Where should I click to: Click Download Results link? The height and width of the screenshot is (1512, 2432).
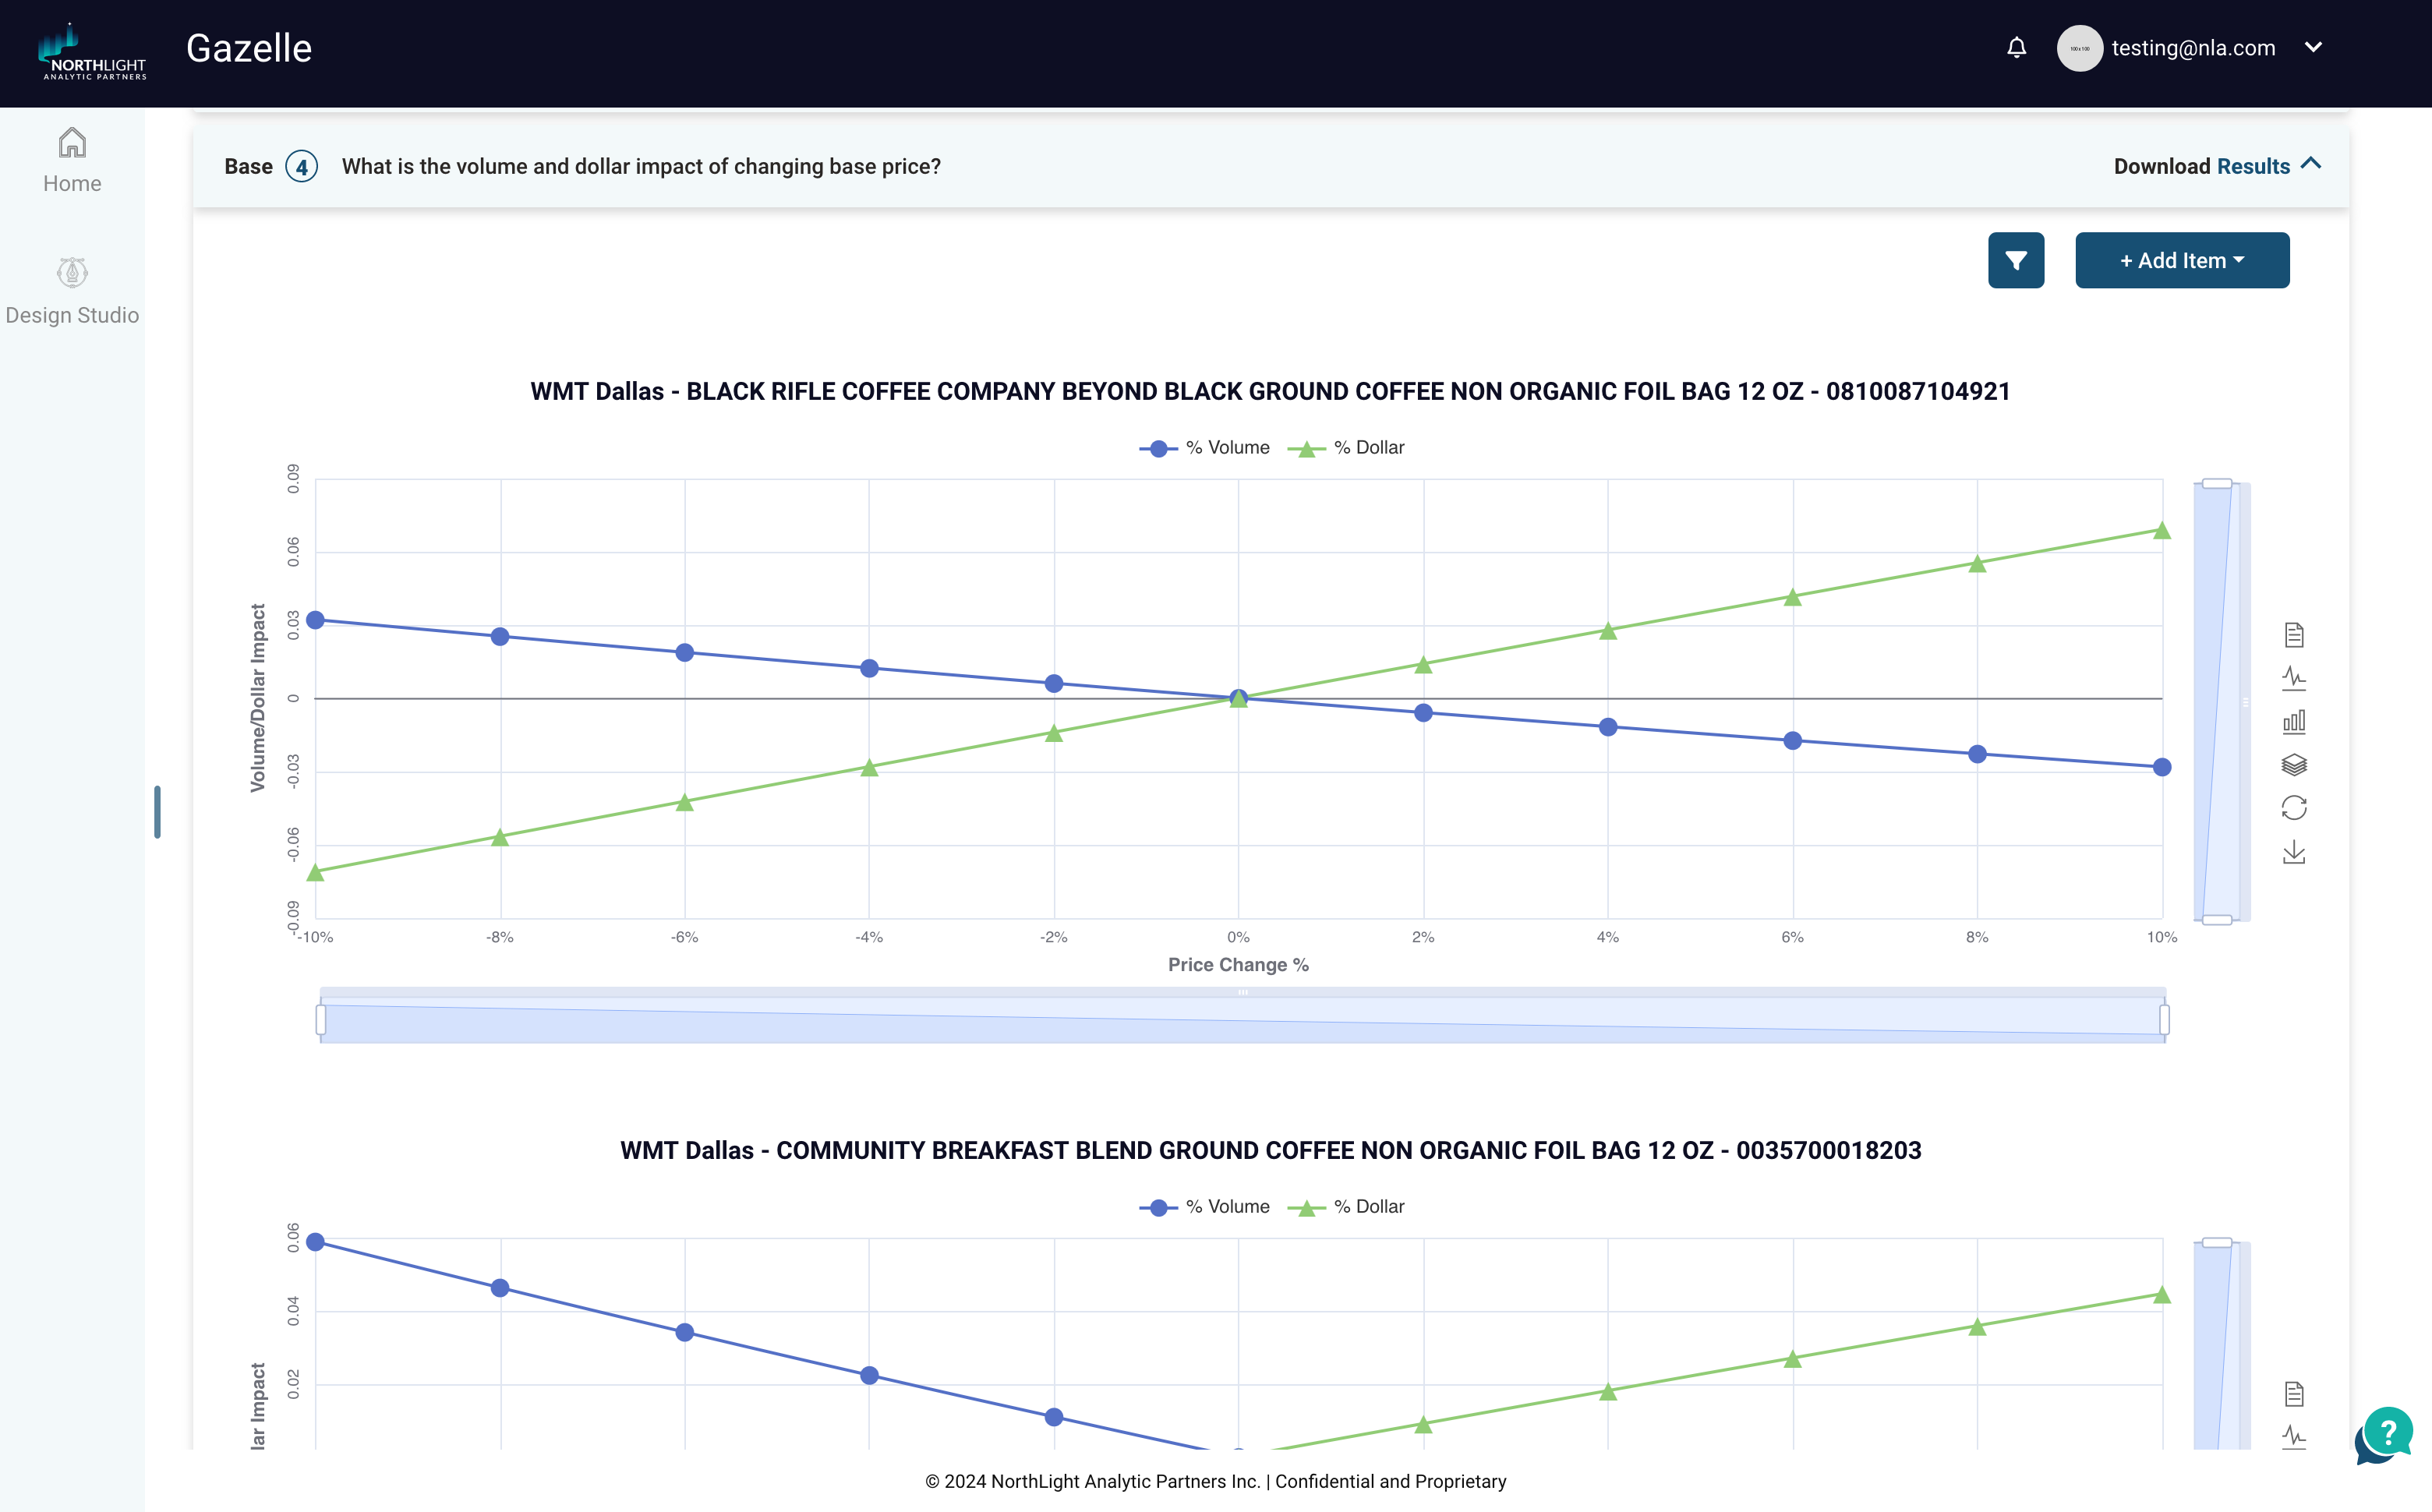pyautogui.click(x=2201, y=166)
